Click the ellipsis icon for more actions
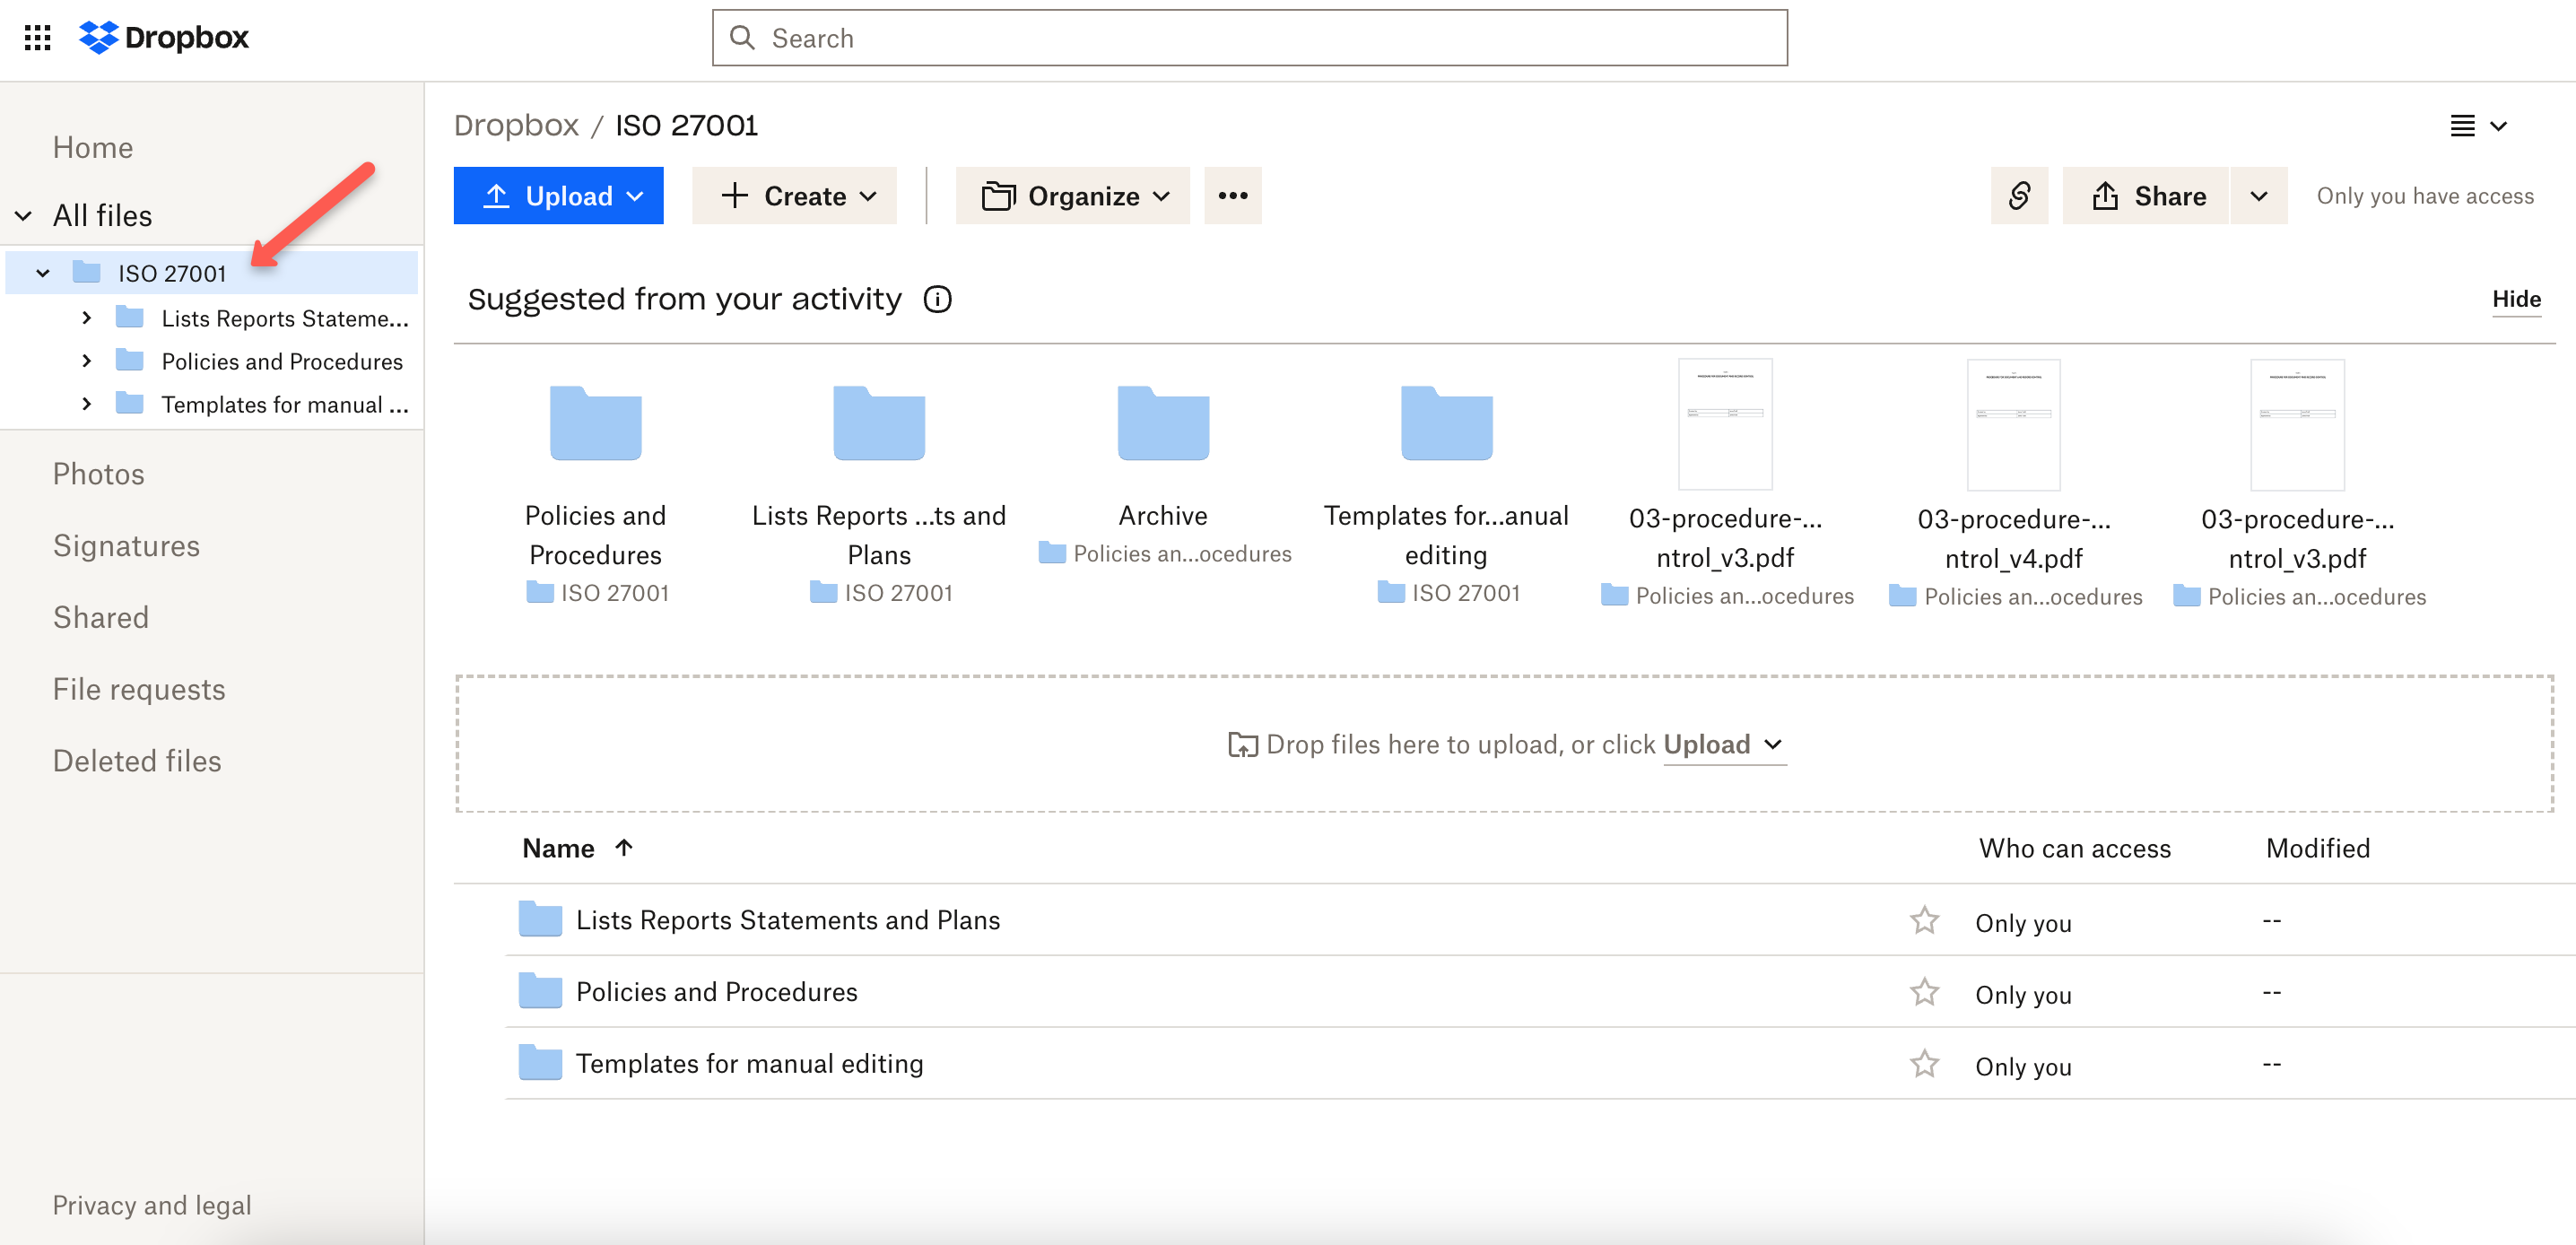Viewport: 2576px width, 1245px height. pyautogui.click(x=1232, y=195)
